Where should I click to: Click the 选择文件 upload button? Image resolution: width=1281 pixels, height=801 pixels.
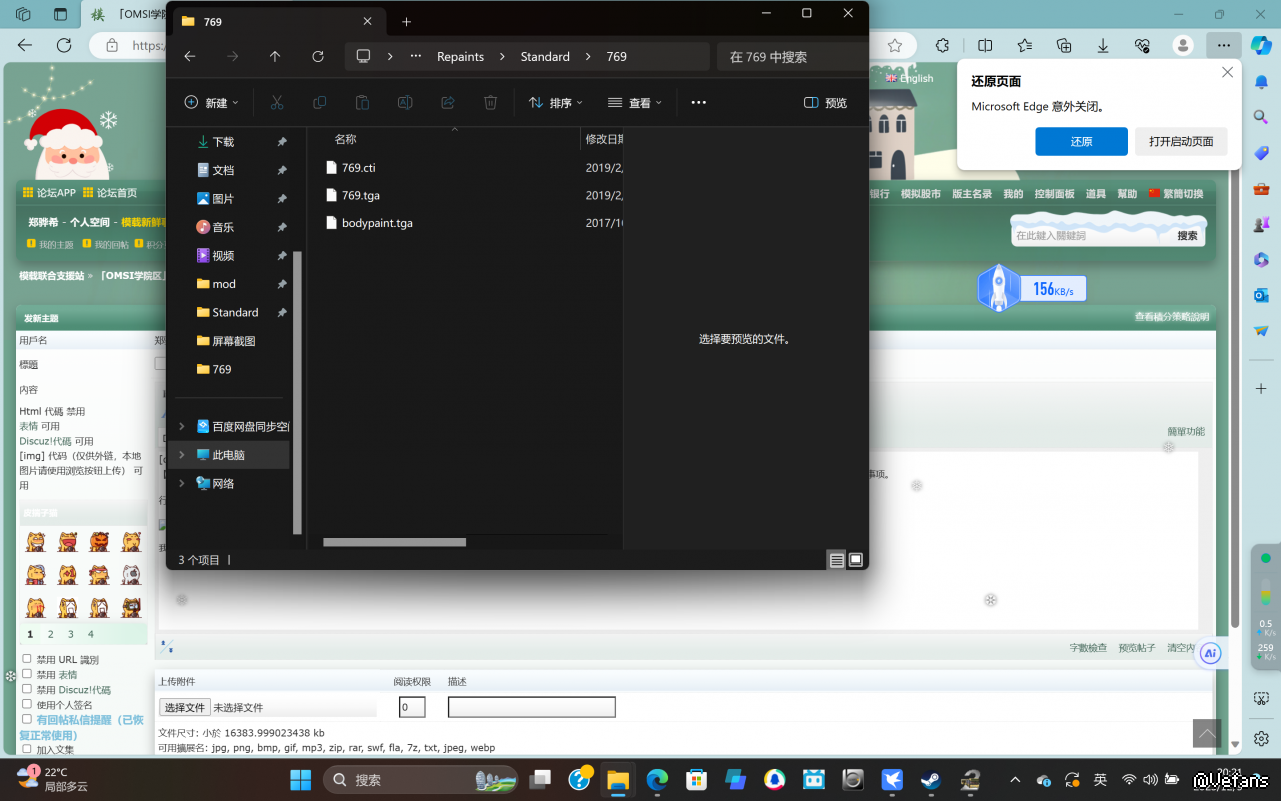pyautogui.click(x=185, y=707)
